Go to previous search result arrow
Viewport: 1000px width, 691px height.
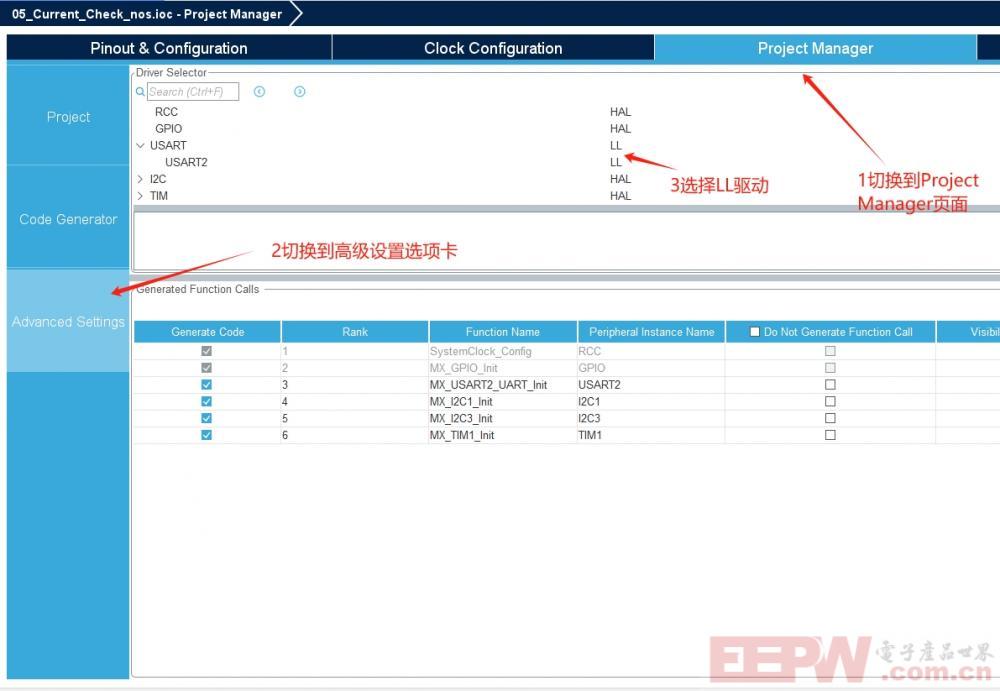259,92
